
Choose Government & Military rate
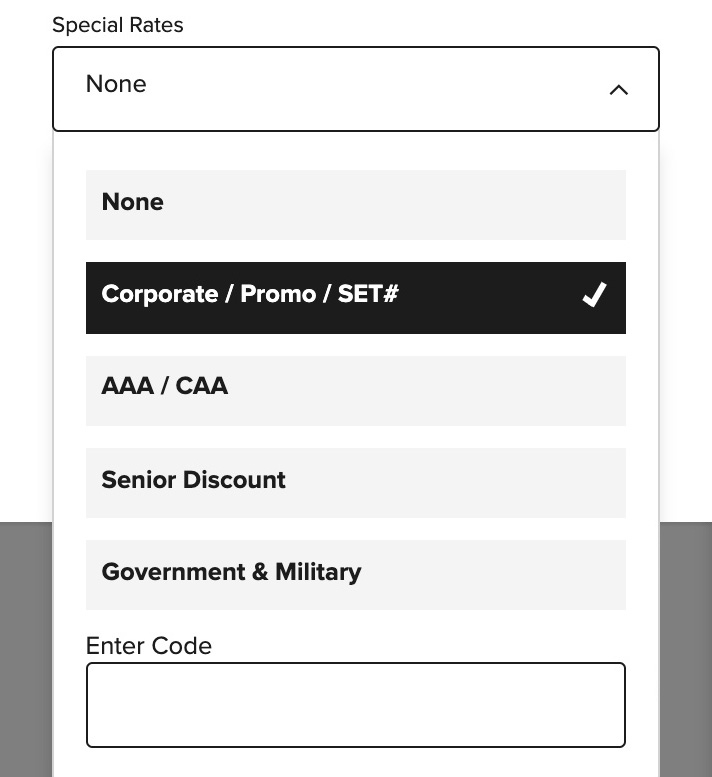(356, 575)
